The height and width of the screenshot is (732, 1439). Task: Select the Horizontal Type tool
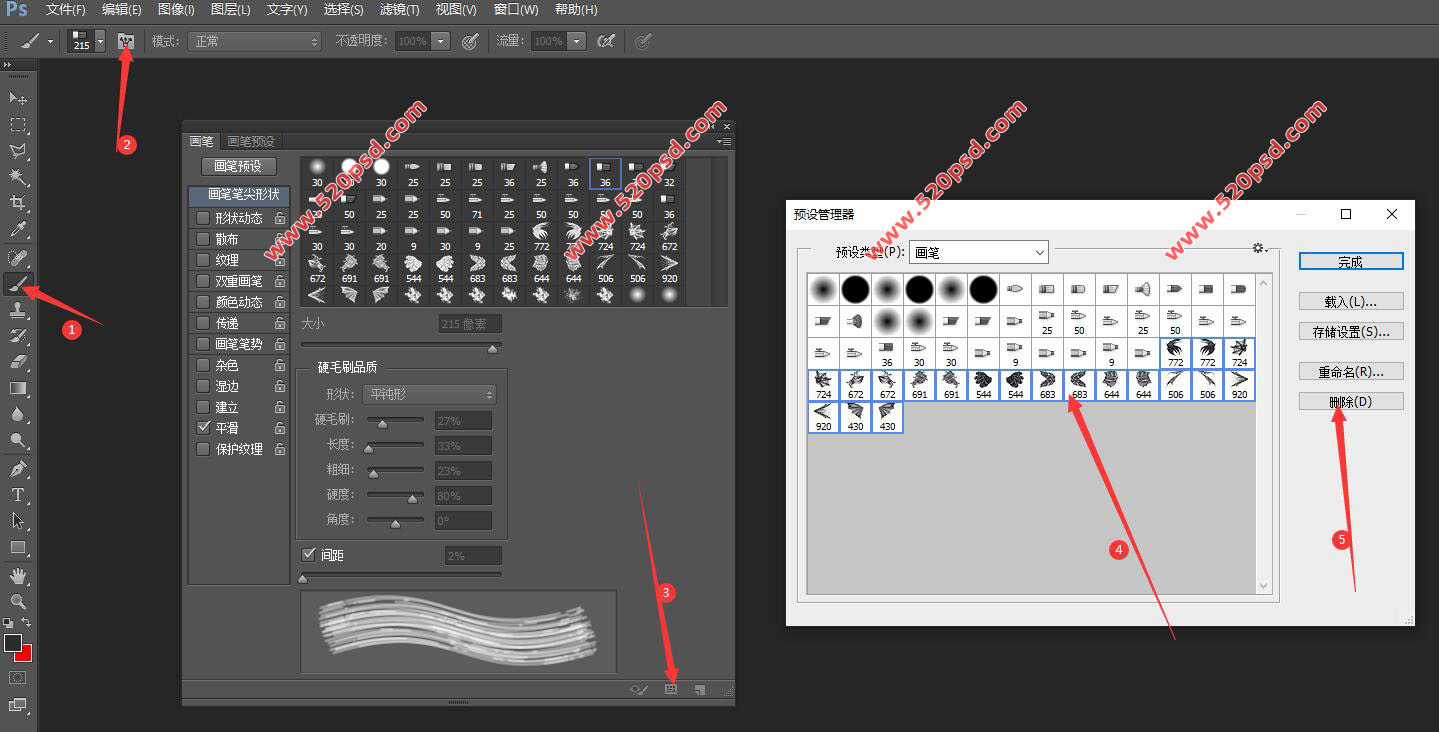click(18, 494)
